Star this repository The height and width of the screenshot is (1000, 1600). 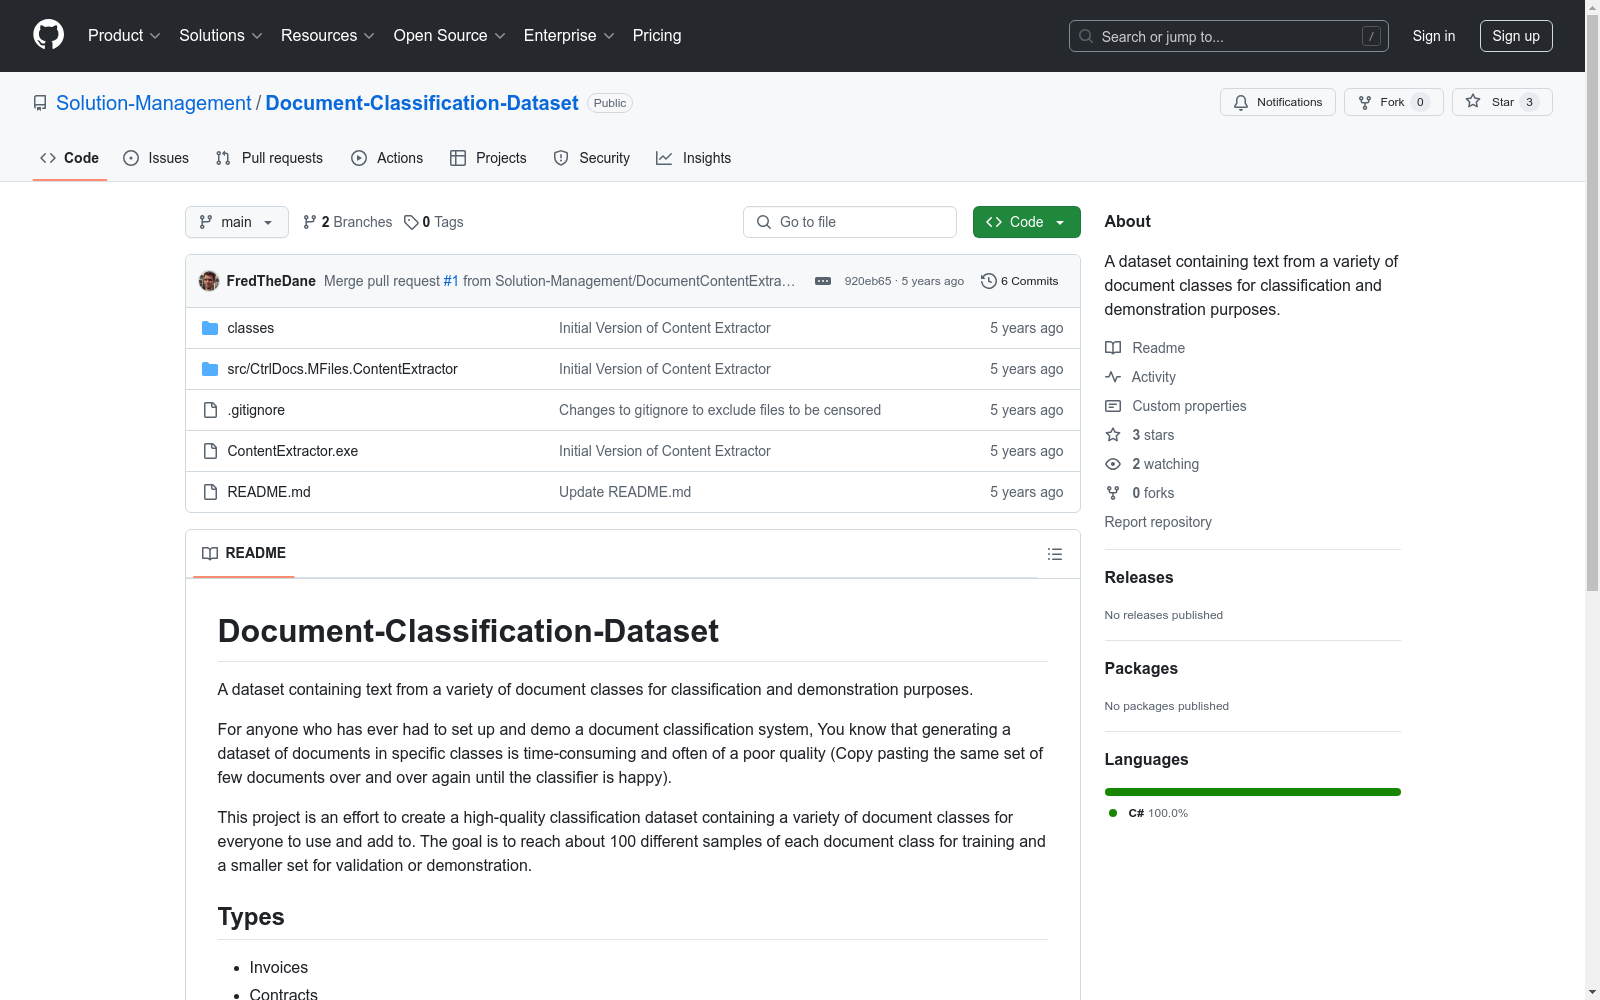(x=1501, y=102)
